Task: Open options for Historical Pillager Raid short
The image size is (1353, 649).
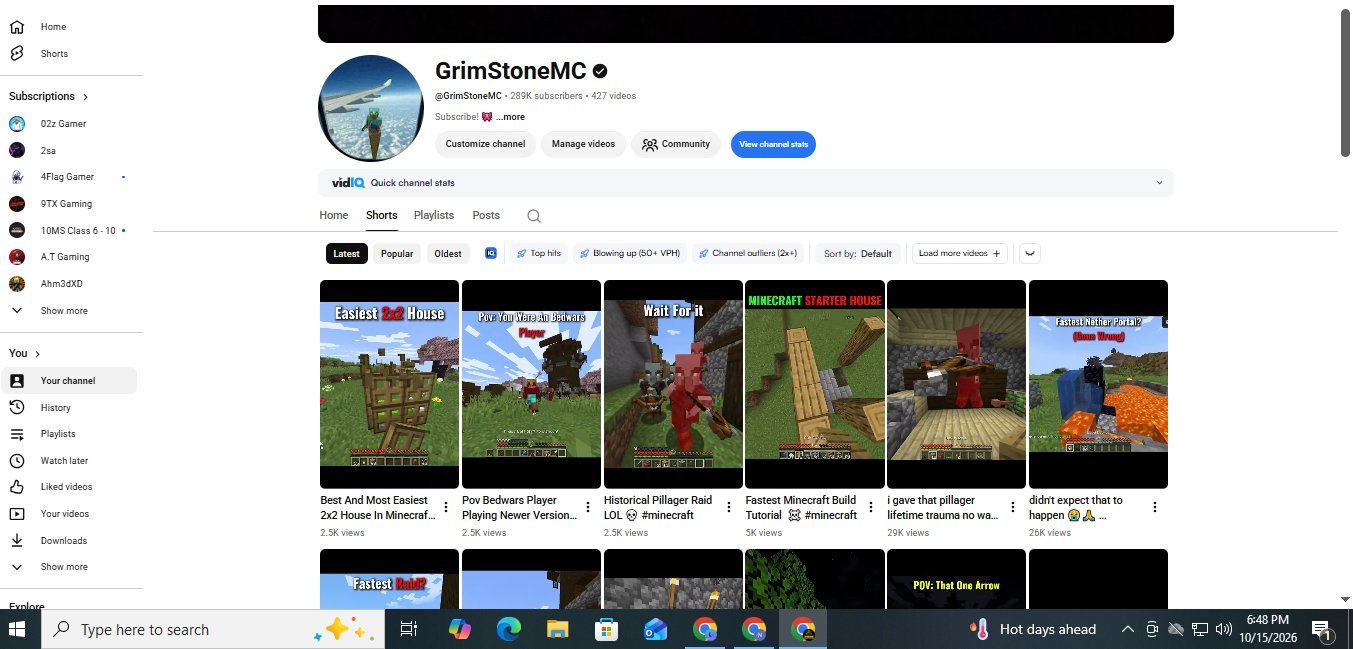Action: coord(729,507)
